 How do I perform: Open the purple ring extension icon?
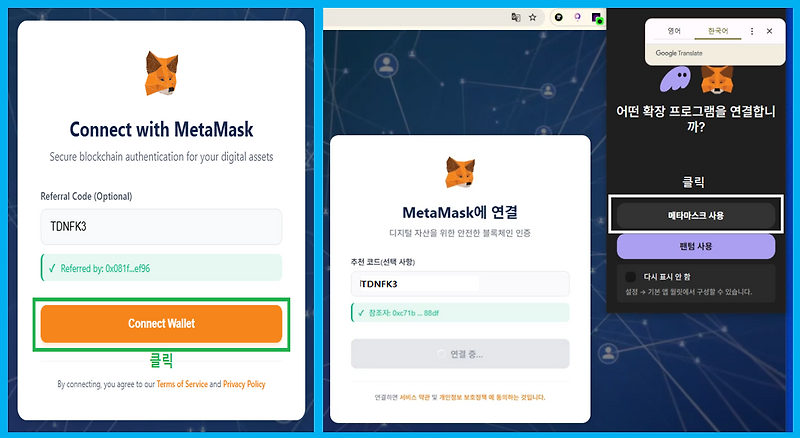click(x=577, y=17)
